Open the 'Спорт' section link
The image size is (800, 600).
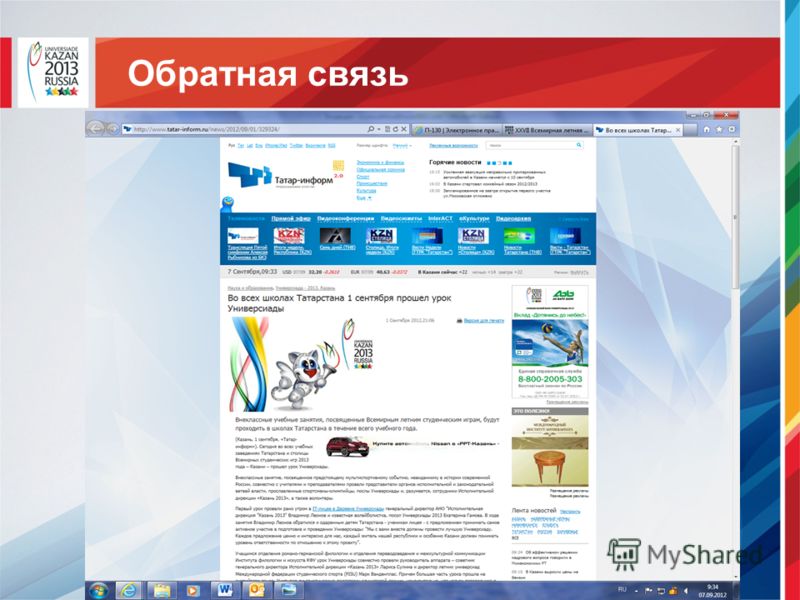tap(363, 177)
